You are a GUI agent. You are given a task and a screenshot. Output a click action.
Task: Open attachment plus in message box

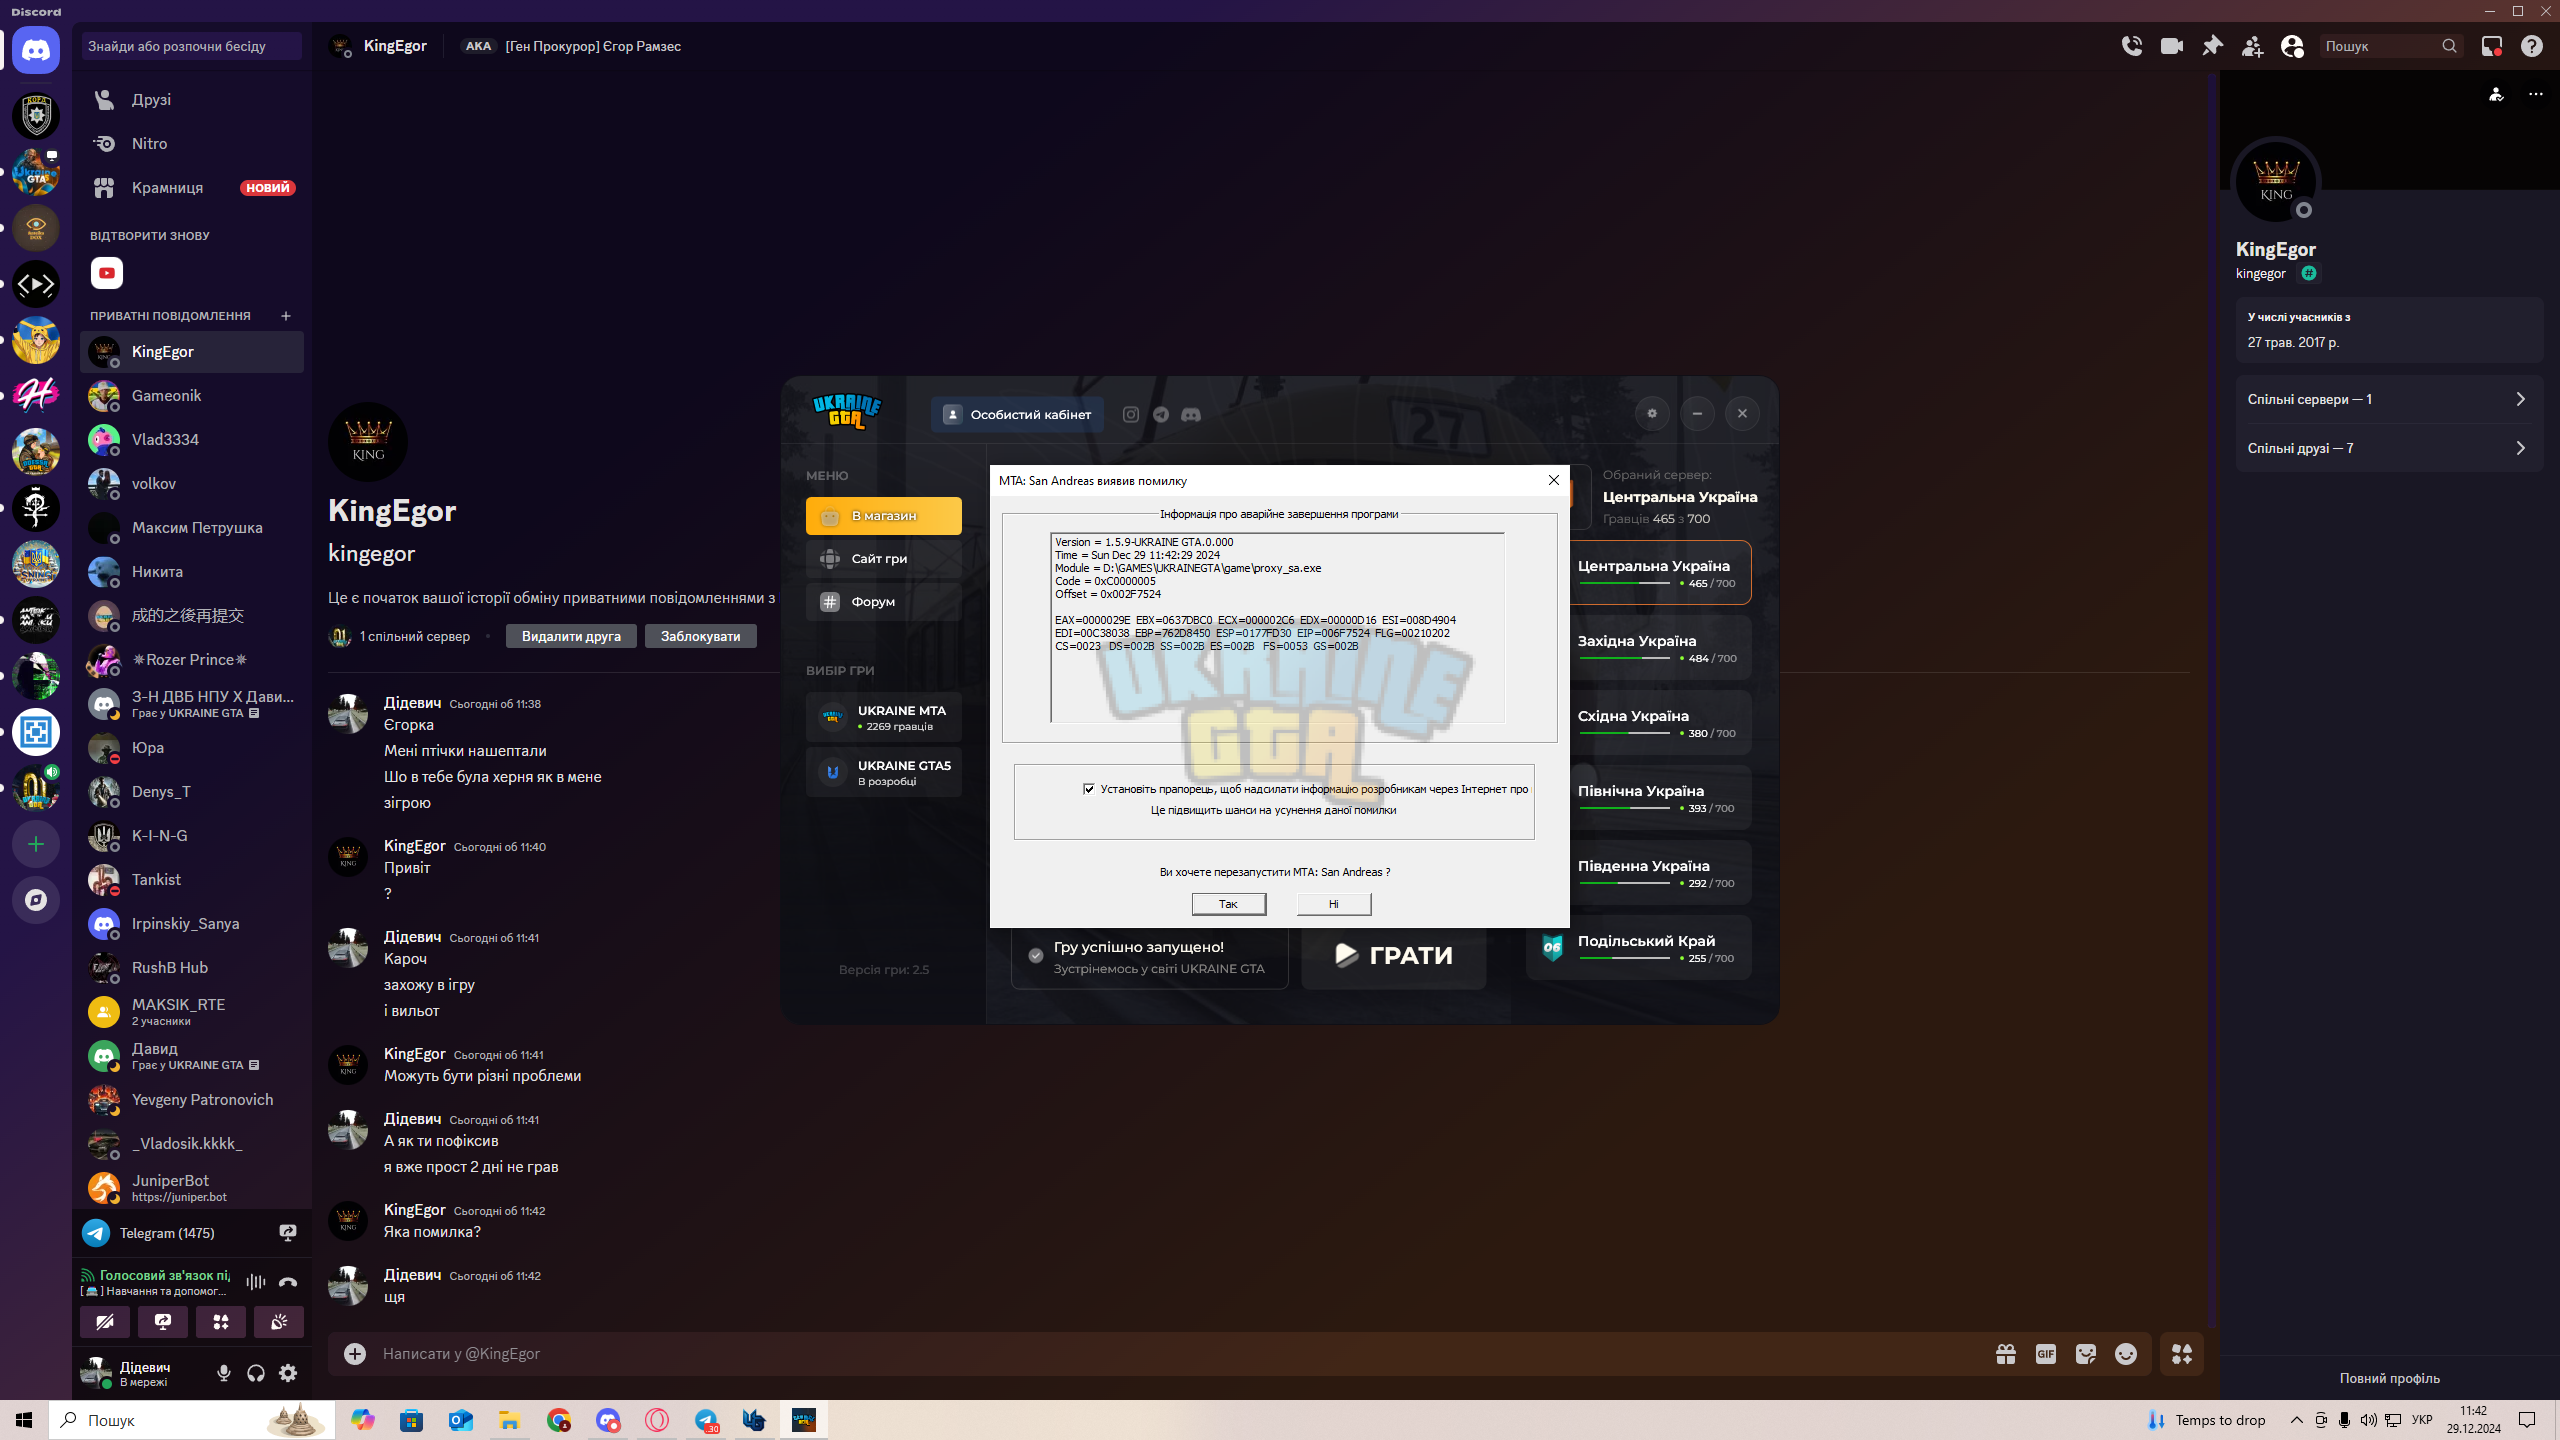355,1353
